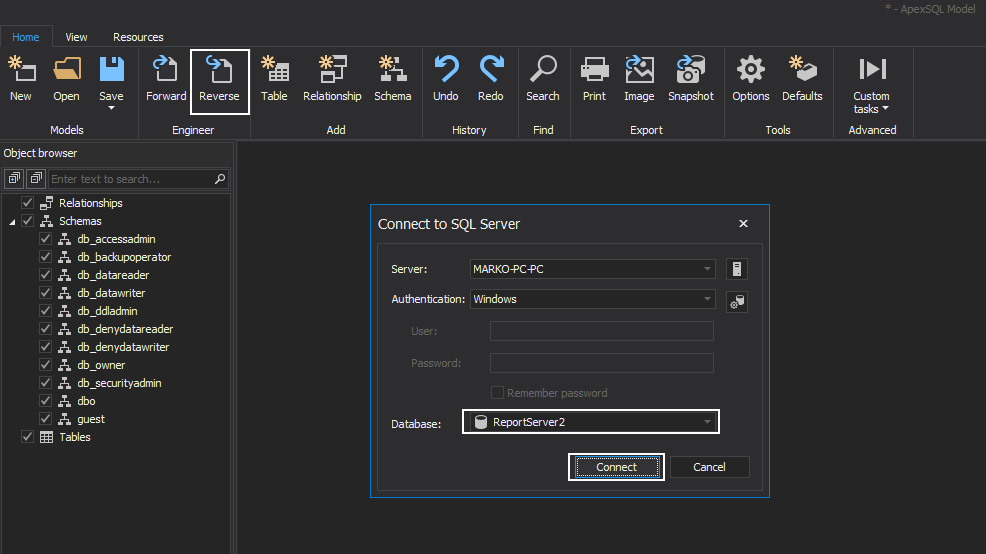Add a new Table
Viewport: 986px width, 554px height.
point(274,79)
